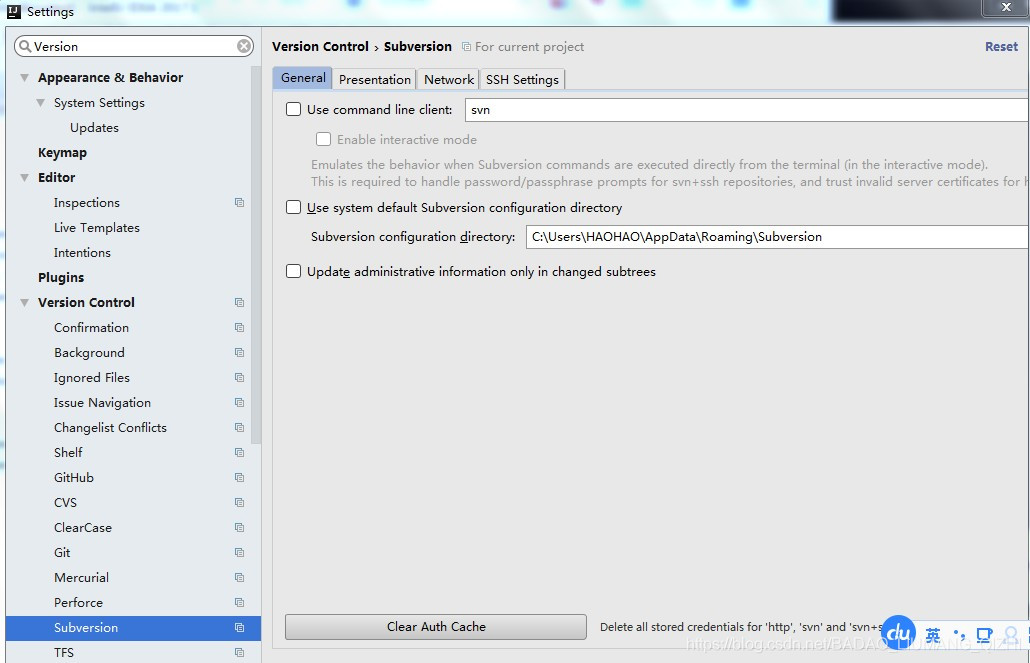
Task: Click the project icon beside Inspections
Action: pyautogui.click(x=239, y=202)
